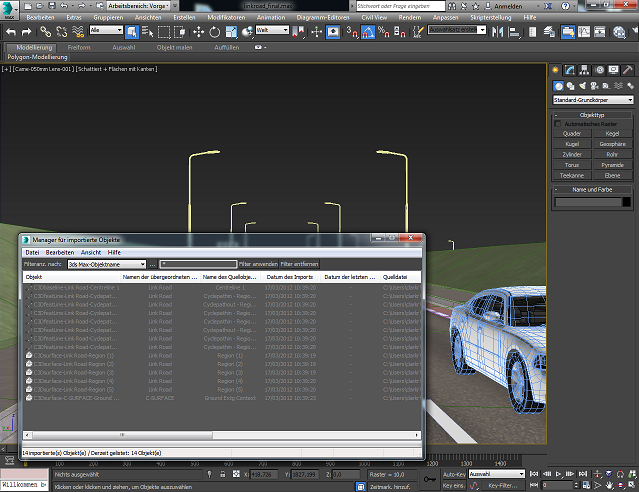This screenshot has height=492, width=639.
Task: Collapse the Objekttyp rollout
Action: (x=593, y=115)
